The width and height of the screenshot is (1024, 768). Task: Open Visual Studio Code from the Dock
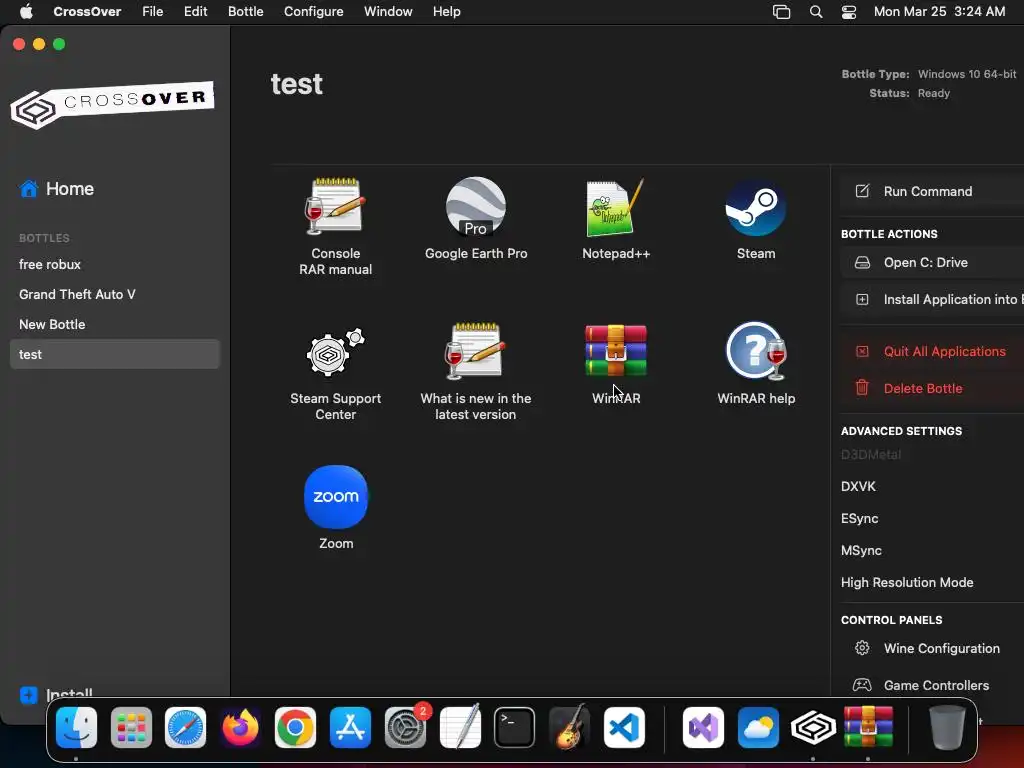click(x=624, y=728)
